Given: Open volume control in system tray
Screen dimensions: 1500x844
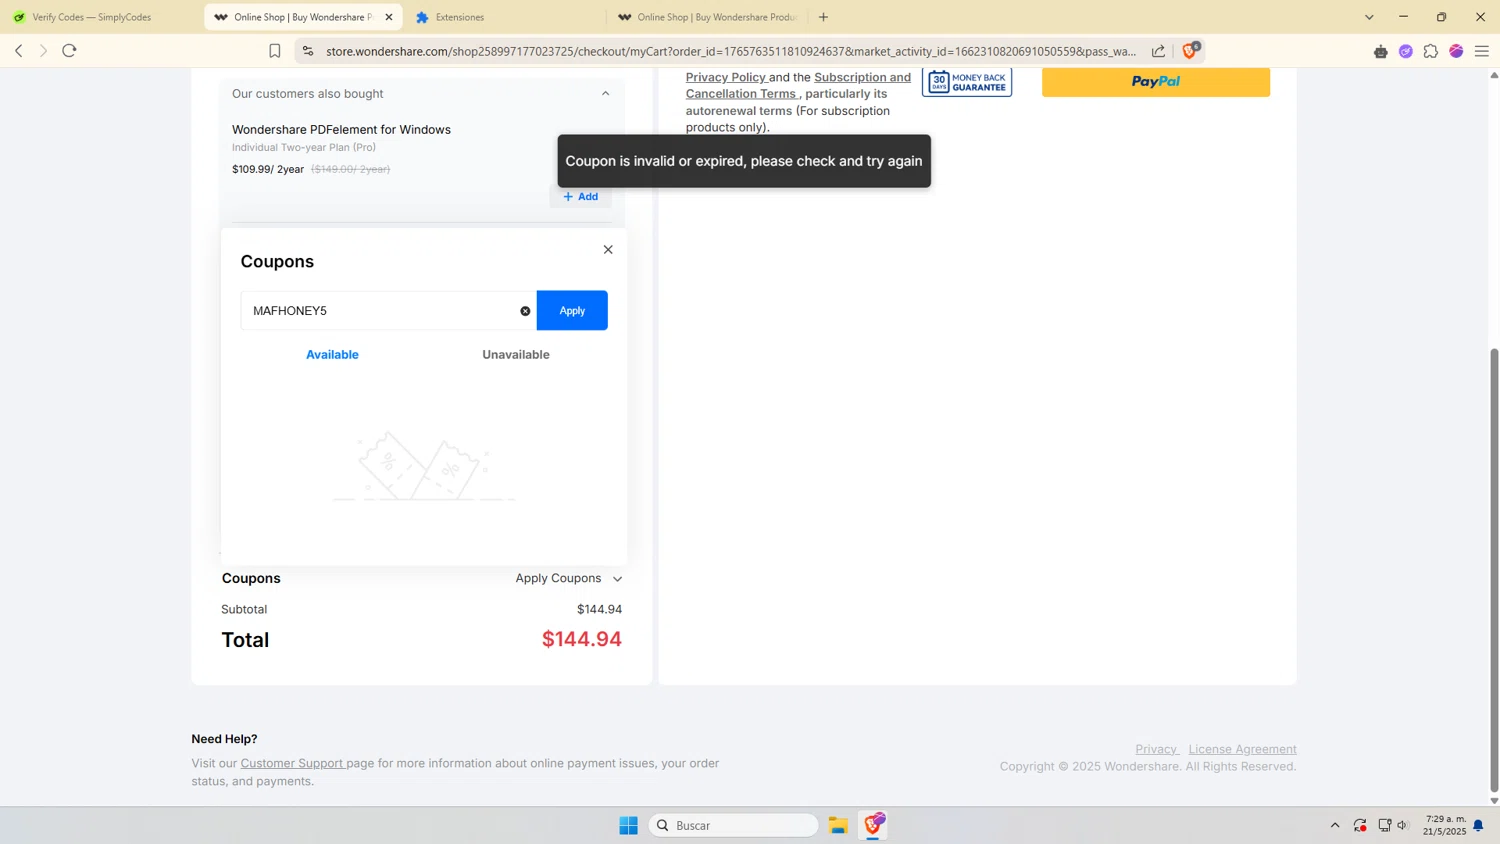Looking at the screenshot, I should (1403, 825).
